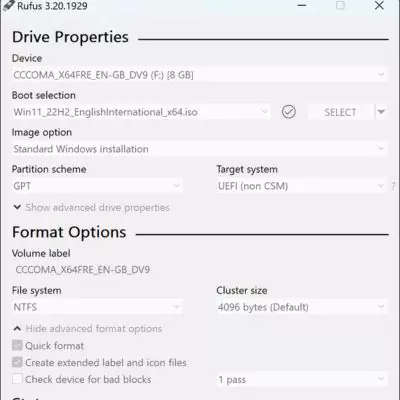Click the Format Options heading
This screenshot has width=400, height=400.
[x=69, y=232]
